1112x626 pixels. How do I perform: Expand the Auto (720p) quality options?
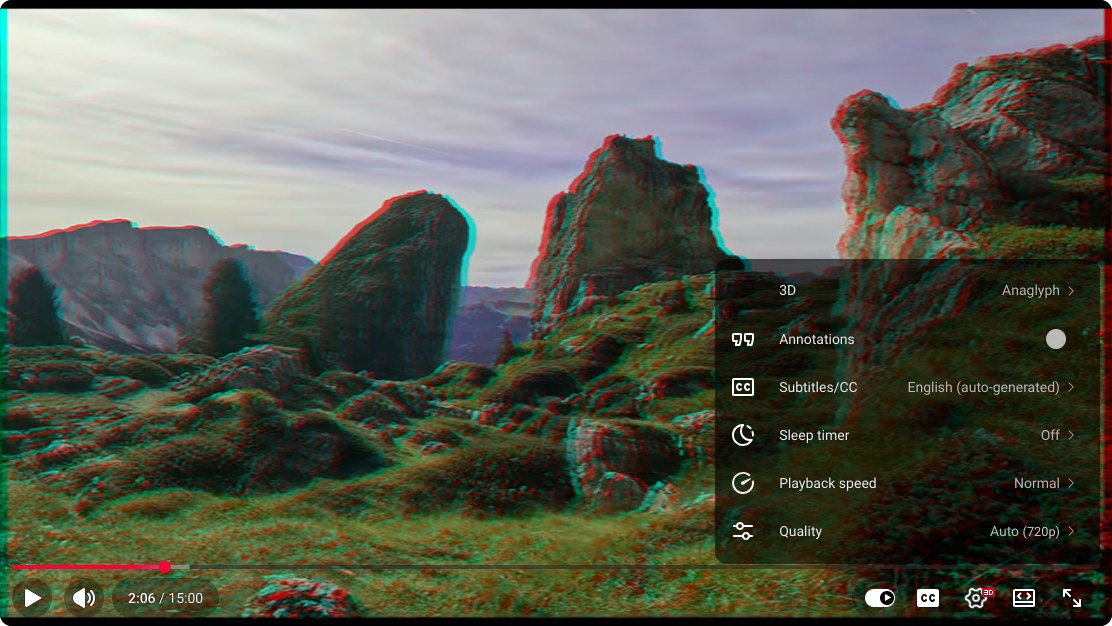(x=1032, y=532)
